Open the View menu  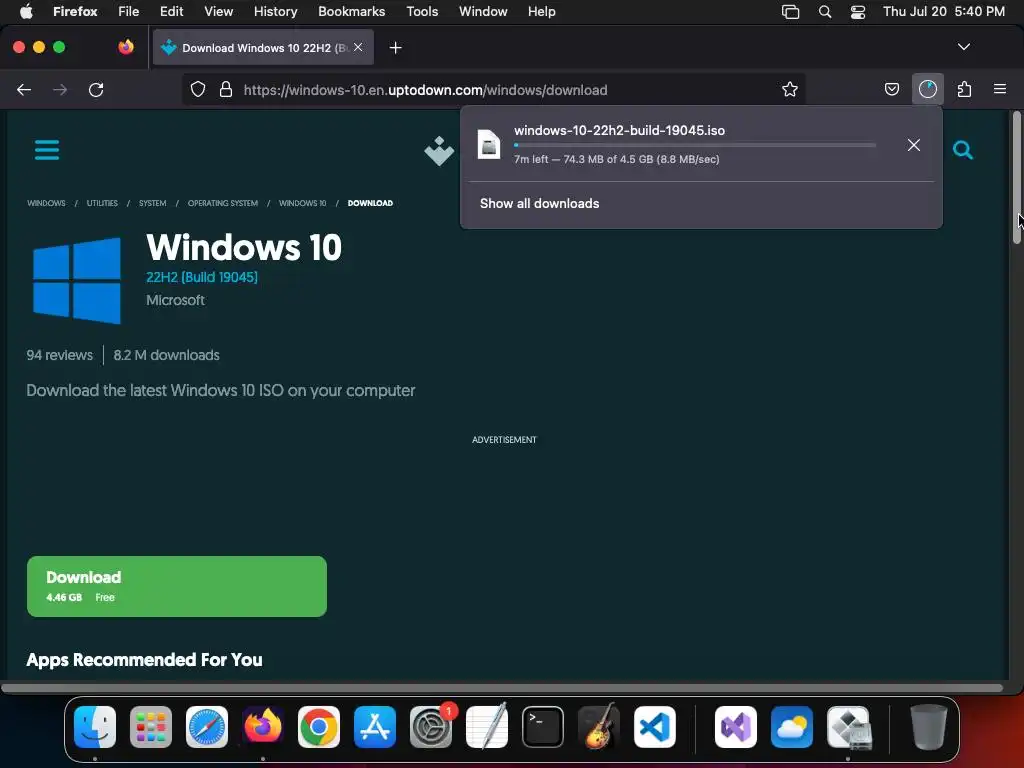(218, 12)
